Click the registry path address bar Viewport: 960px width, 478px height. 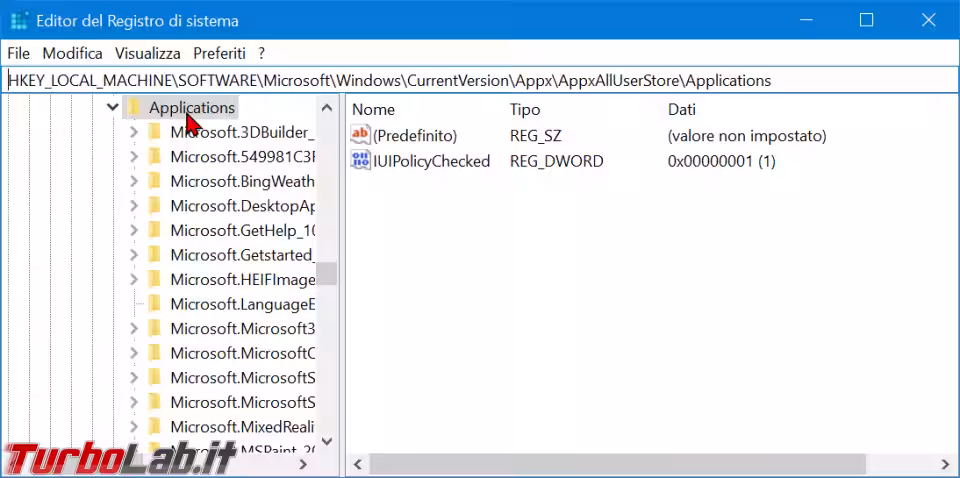point(479,80)
